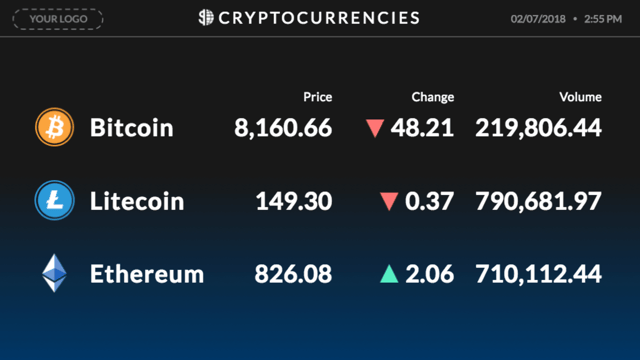
Task: Click the globe icon beside Cryptocurrencies title
Action: click(206, 18)
